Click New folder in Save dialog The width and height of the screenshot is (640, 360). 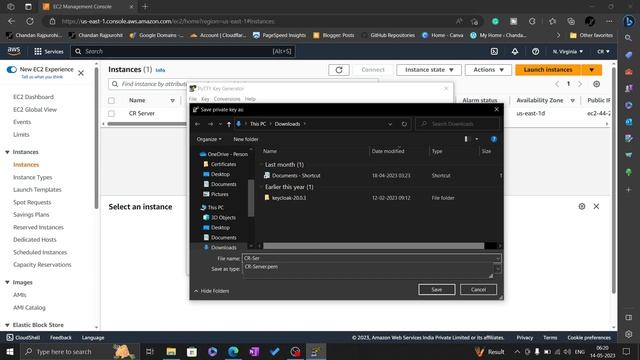click(x=246, y=139)
